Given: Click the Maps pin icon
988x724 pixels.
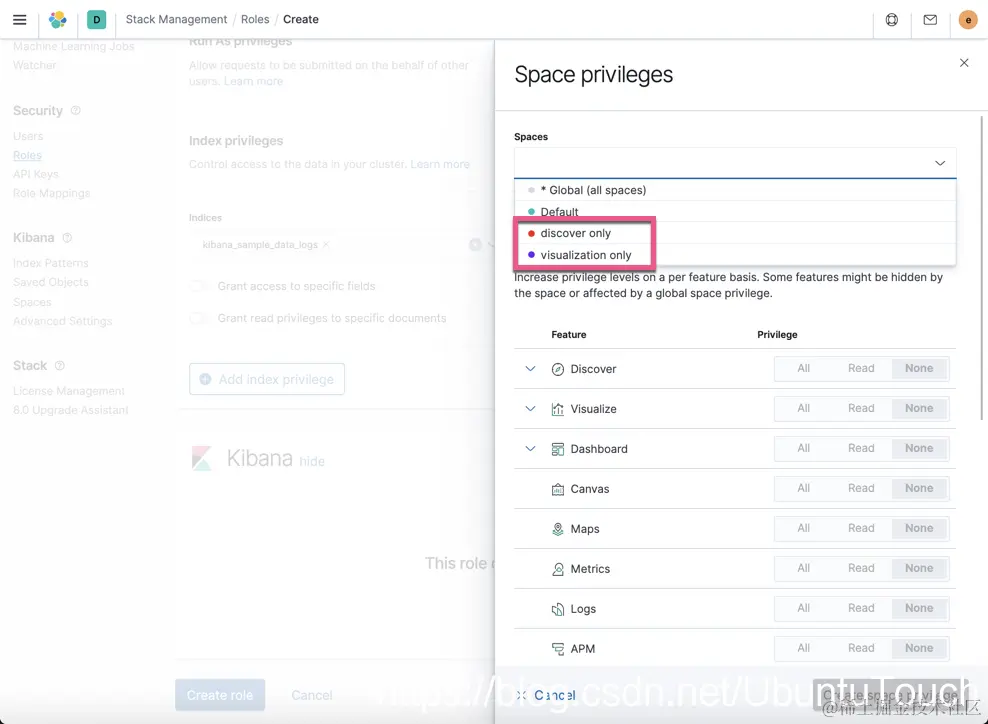Looking at the screenshot, I should 558,529.
